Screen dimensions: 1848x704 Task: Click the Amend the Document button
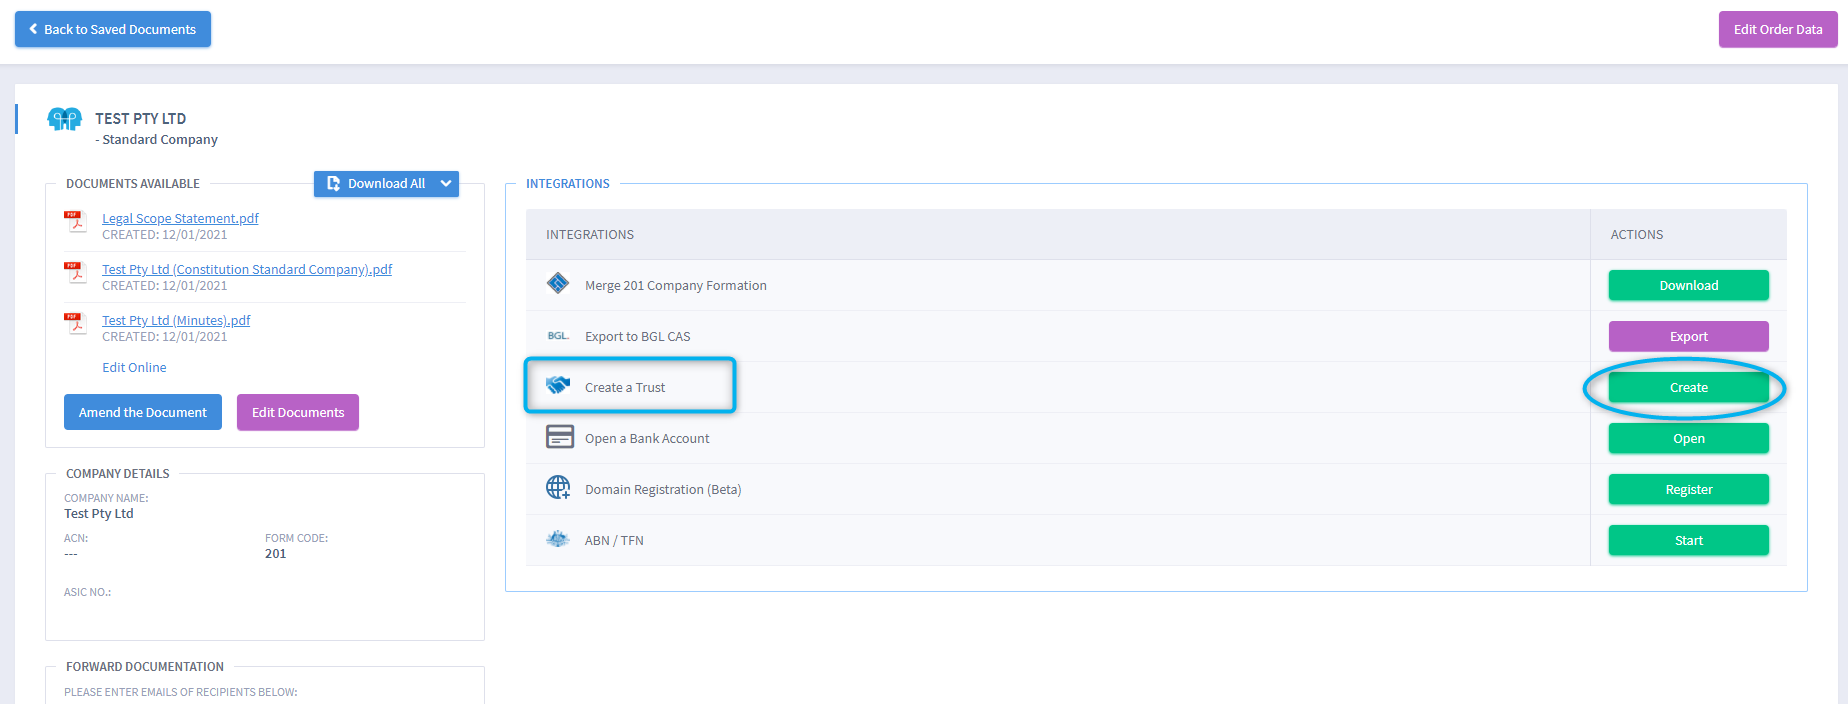click(x=143, y=412)
